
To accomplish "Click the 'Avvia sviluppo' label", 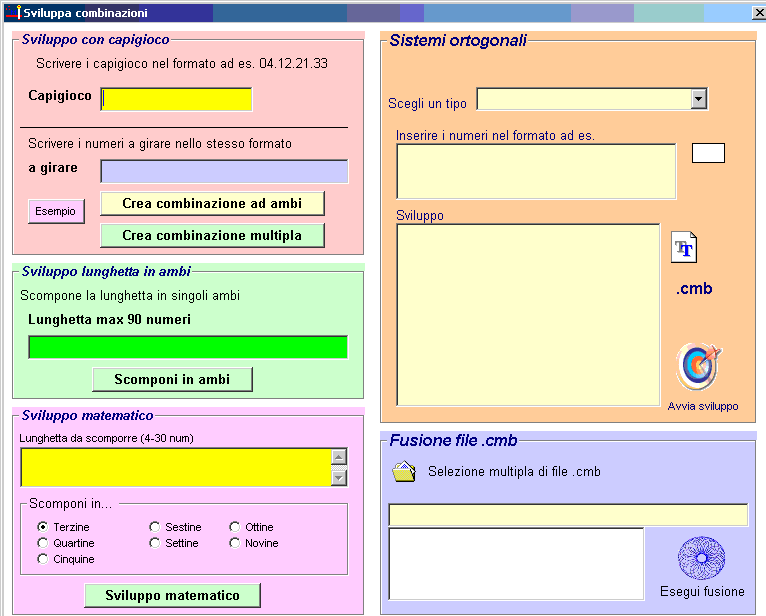I will [x=703, y=406].
